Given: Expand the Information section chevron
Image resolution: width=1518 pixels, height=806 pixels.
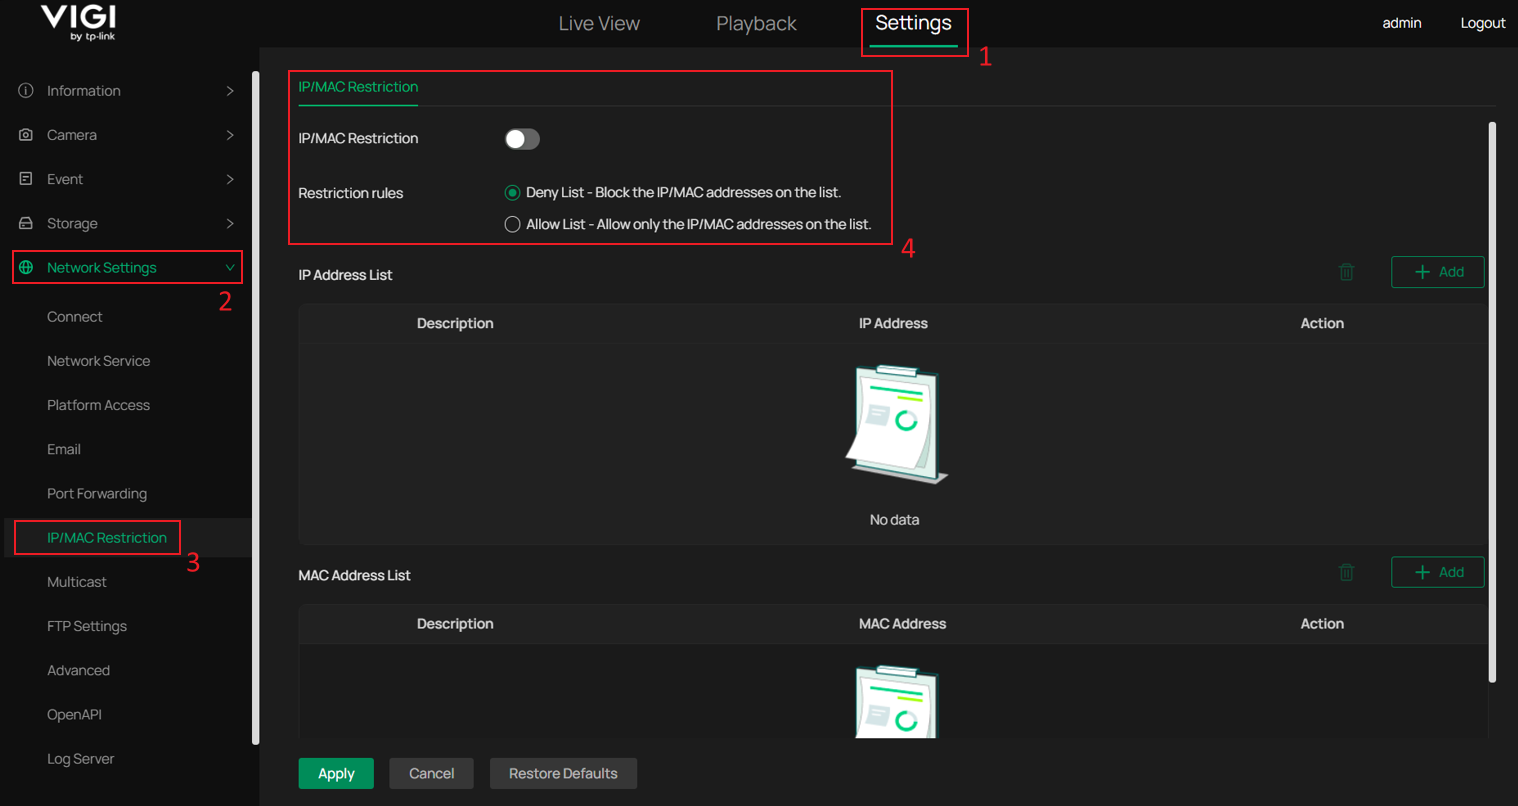Looking at the screenshot, I should pos(230,91).
